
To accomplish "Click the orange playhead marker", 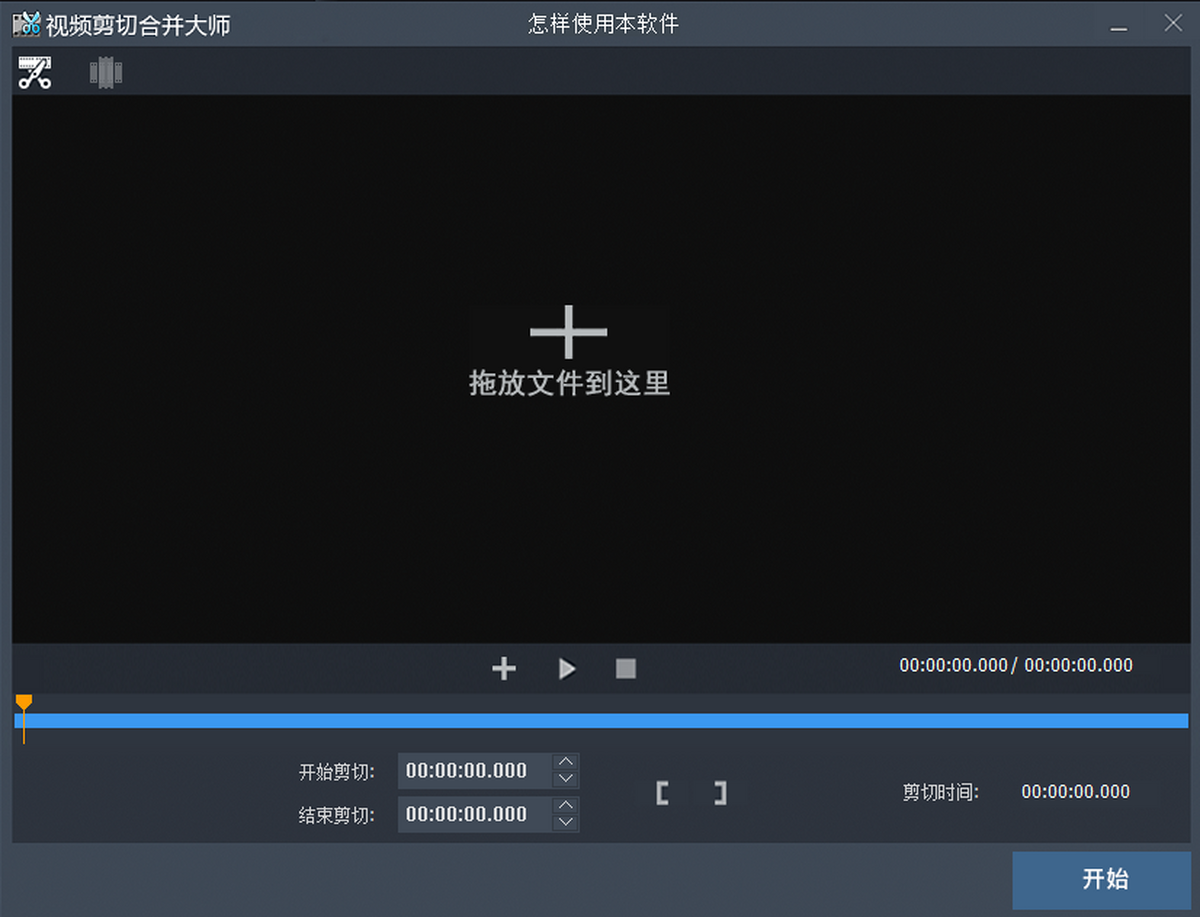I will (24, 704).
